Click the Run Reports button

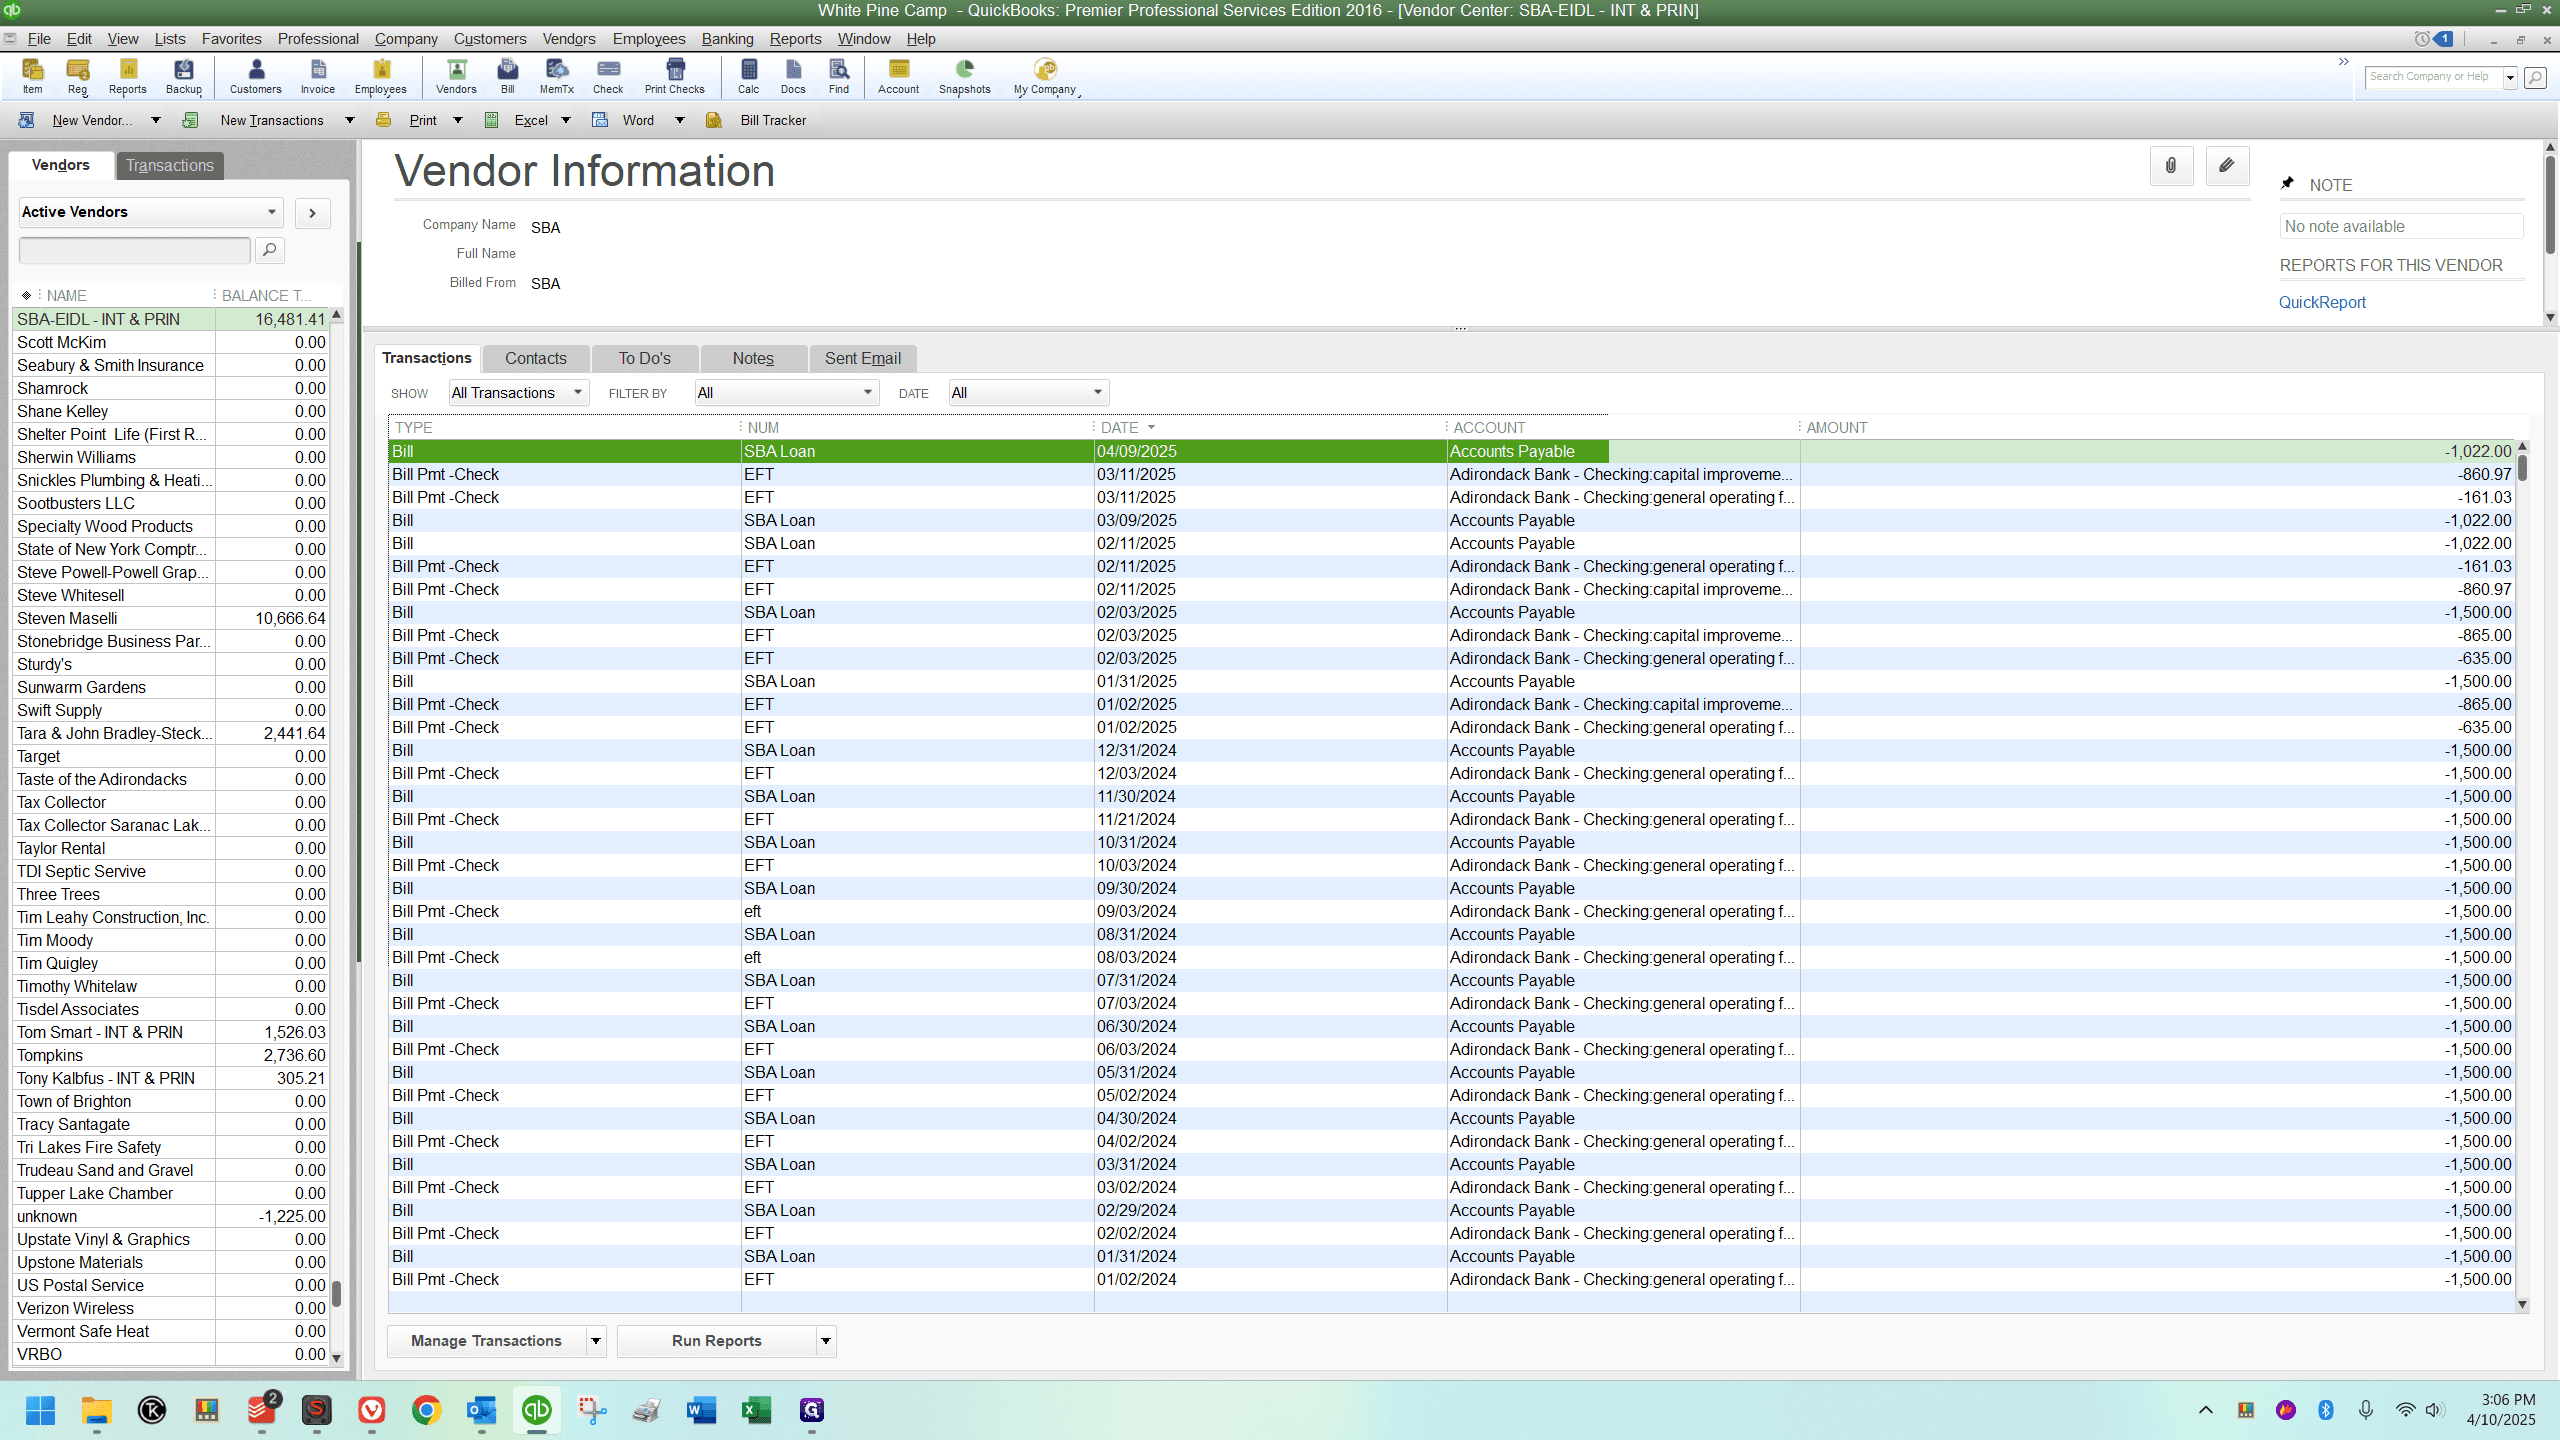pos(716,1341)
